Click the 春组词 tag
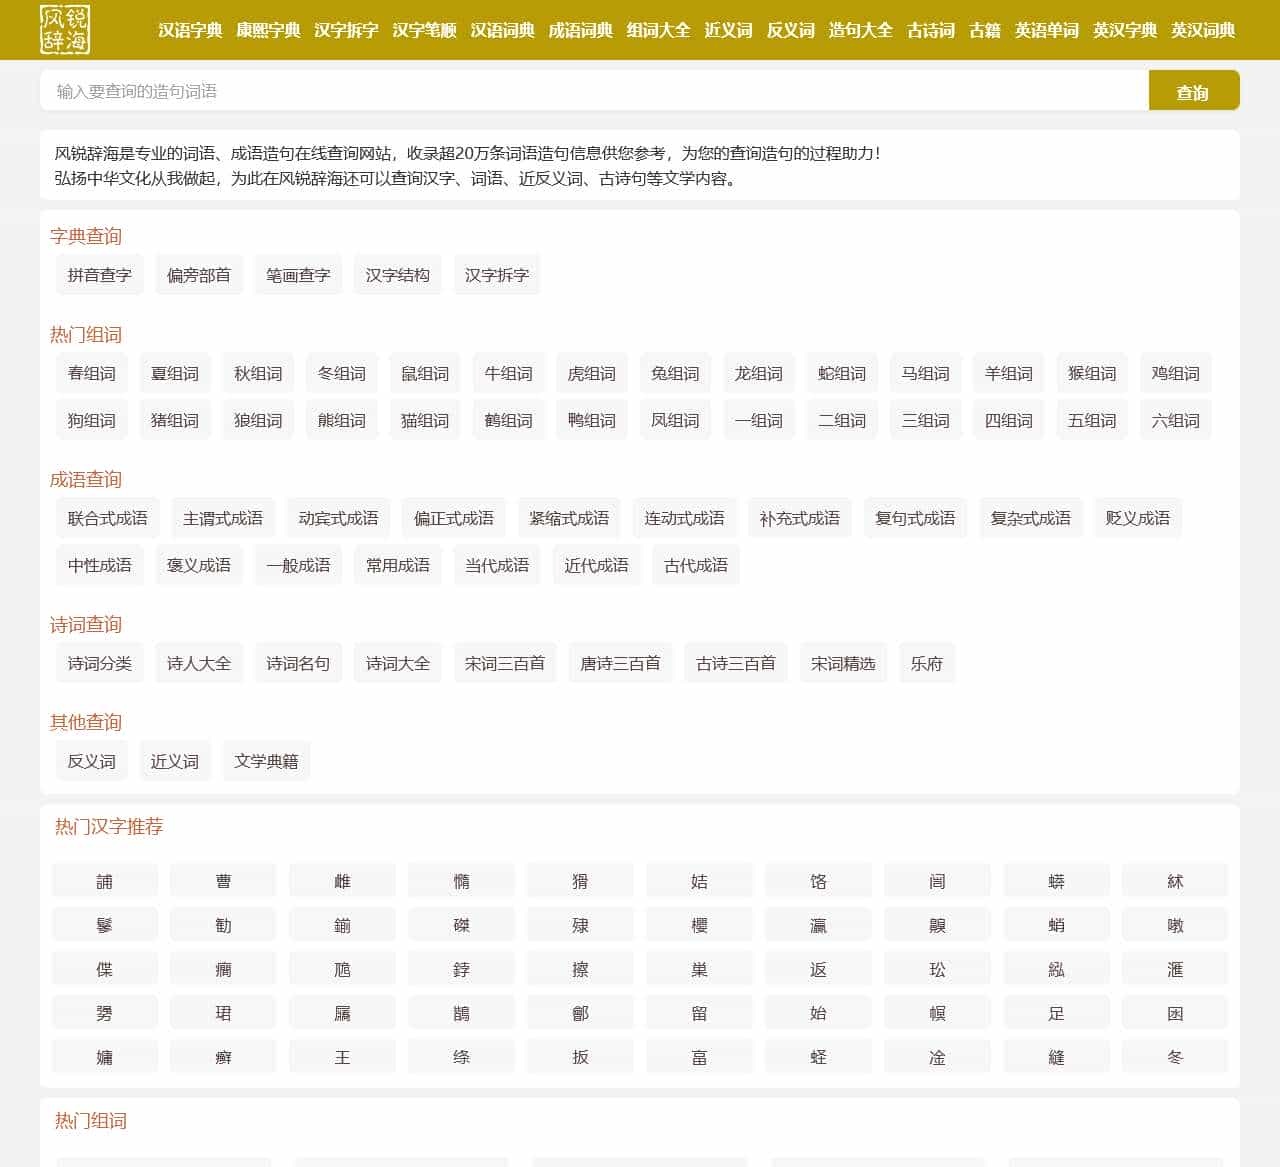Screen dimensions: 1280x1167 click(x=91, y=373)
